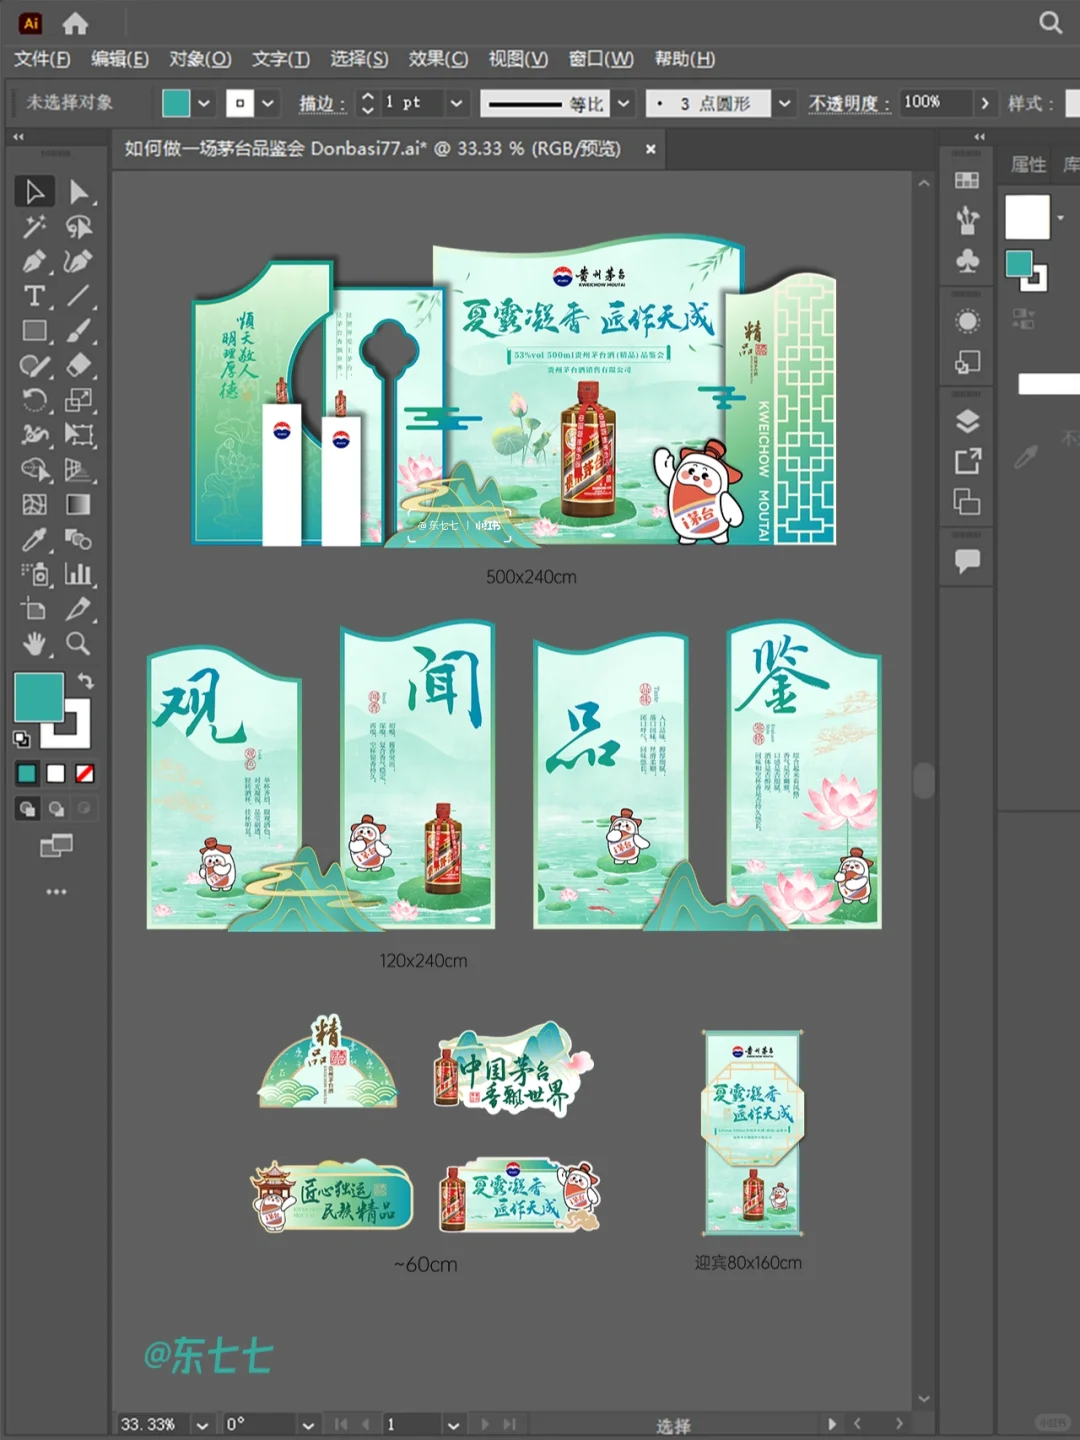Select the Width tool
Viewport: 1080px width, 1440px height.
(x=34, y=435)
